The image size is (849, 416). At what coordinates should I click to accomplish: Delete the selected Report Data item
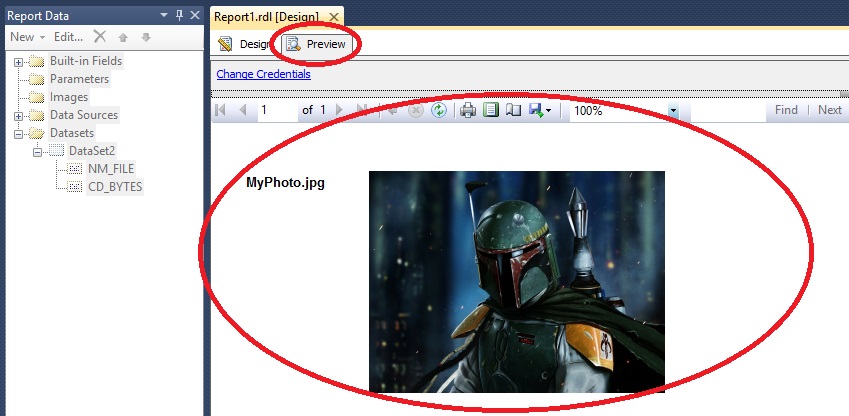100,36
